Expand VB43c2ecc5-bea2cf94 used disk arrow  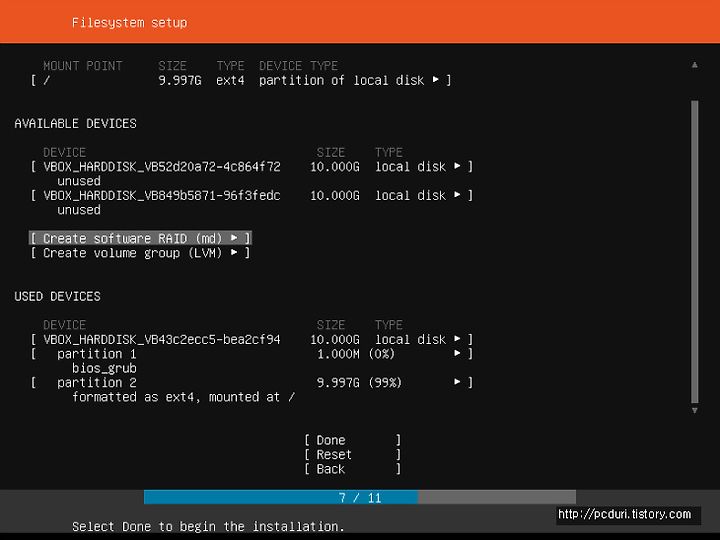click(457, 338)
